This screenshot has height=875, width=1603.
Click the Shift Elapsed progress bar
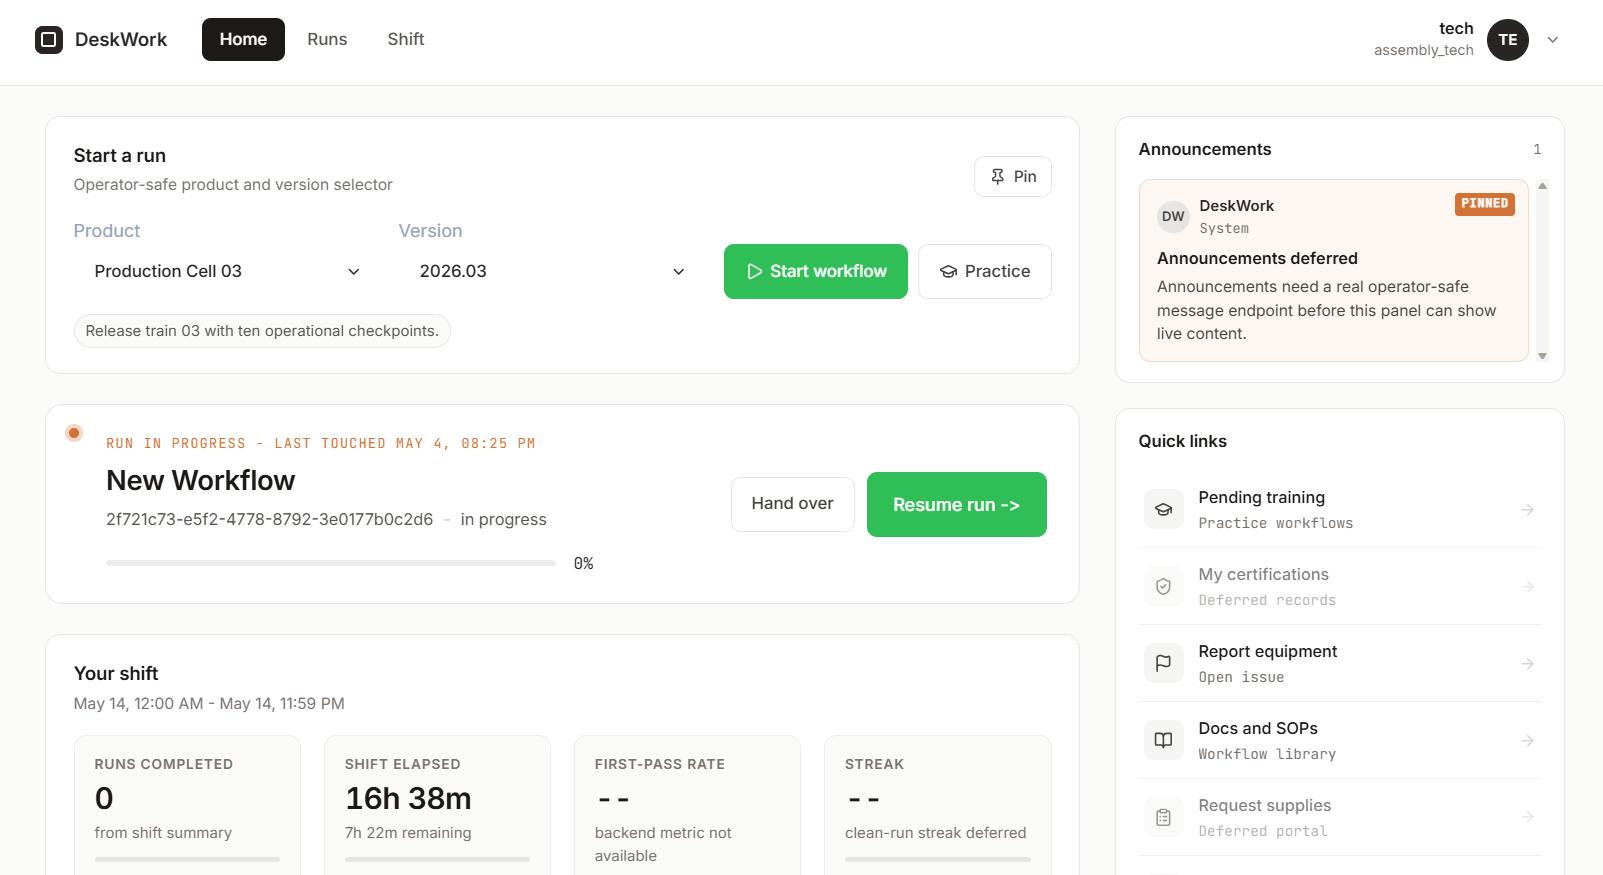tap(437, 859)
